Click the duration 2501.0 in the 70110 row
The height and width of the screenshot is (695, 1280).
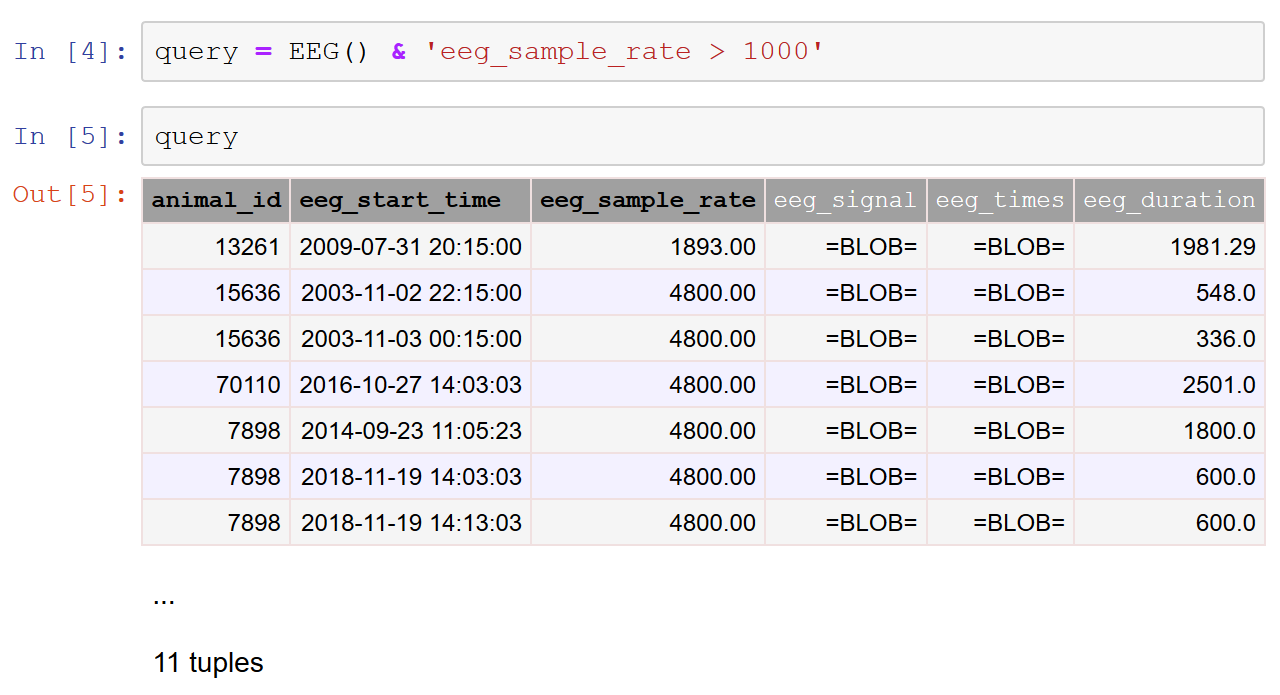tap(1225, 384)
